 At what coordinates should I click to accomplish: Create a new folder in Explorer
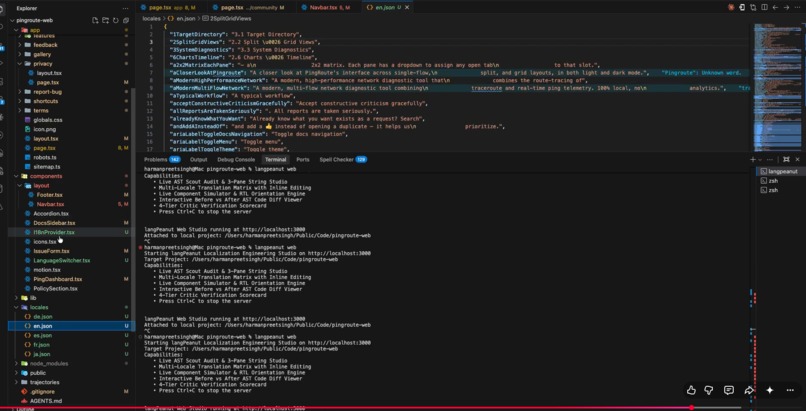click(105, 21)
